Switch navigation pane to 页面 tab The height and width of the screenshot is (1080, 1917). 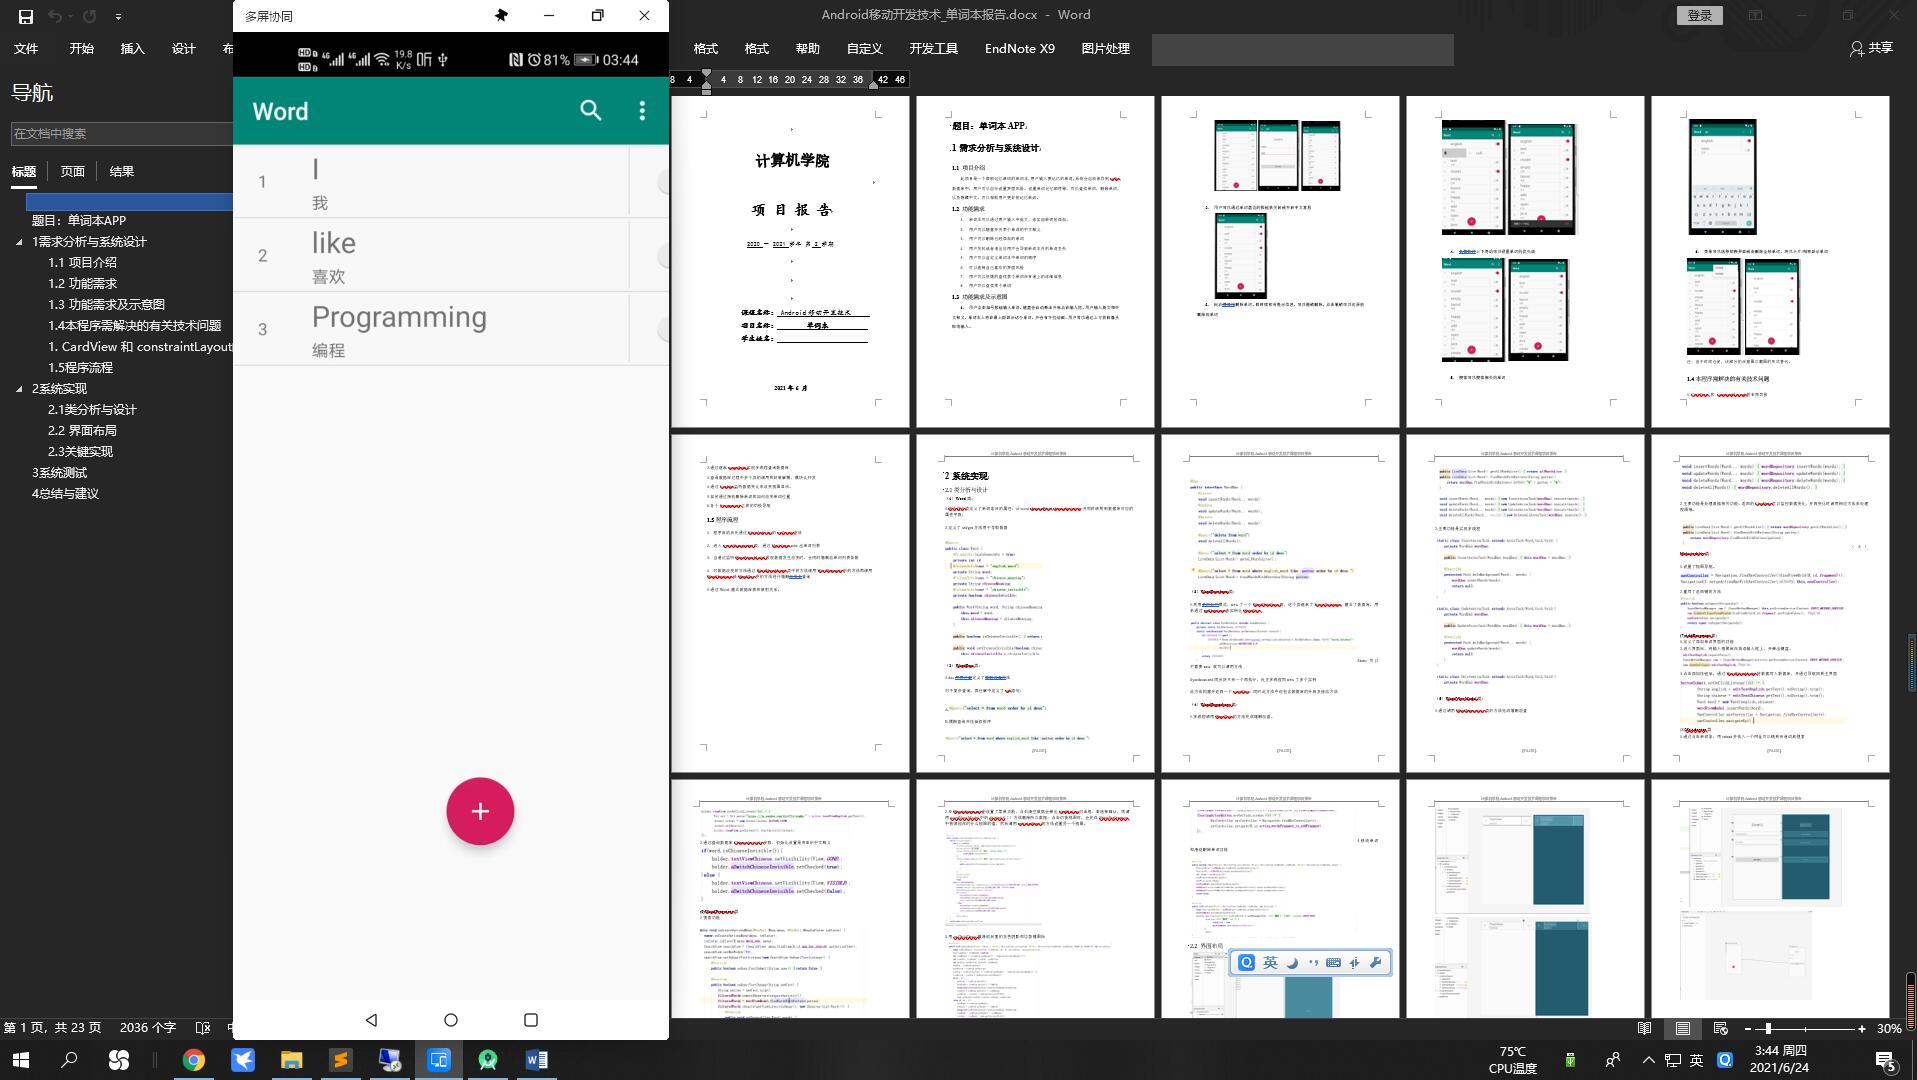[x=73, y=171]
